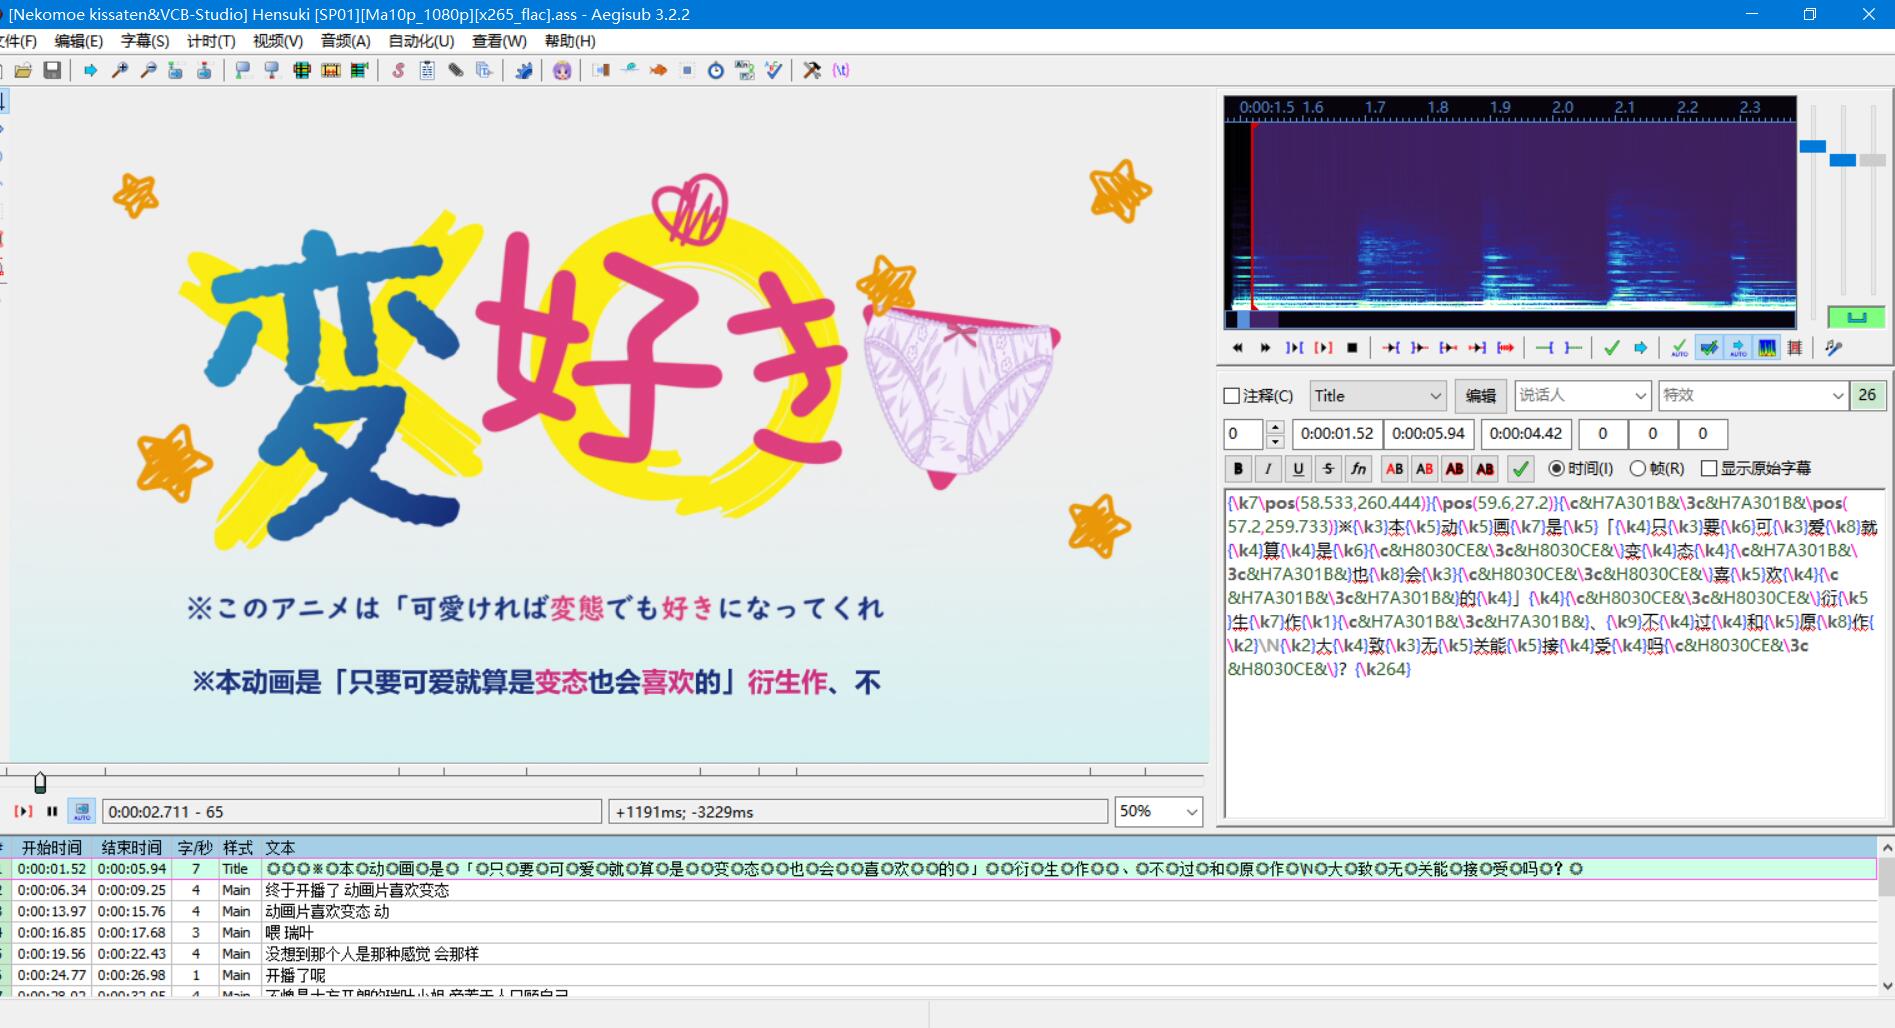Toggle automatic commit of audio changes
Screen dimensions: 1895x1028
click(1679, 348)
